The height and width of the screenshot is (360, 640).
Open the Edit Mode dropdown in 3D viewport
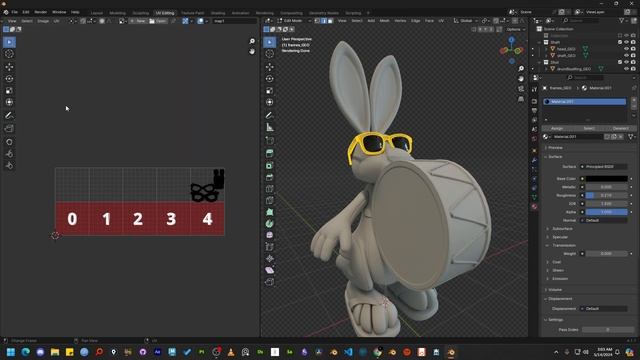click(x=295, y=20)
